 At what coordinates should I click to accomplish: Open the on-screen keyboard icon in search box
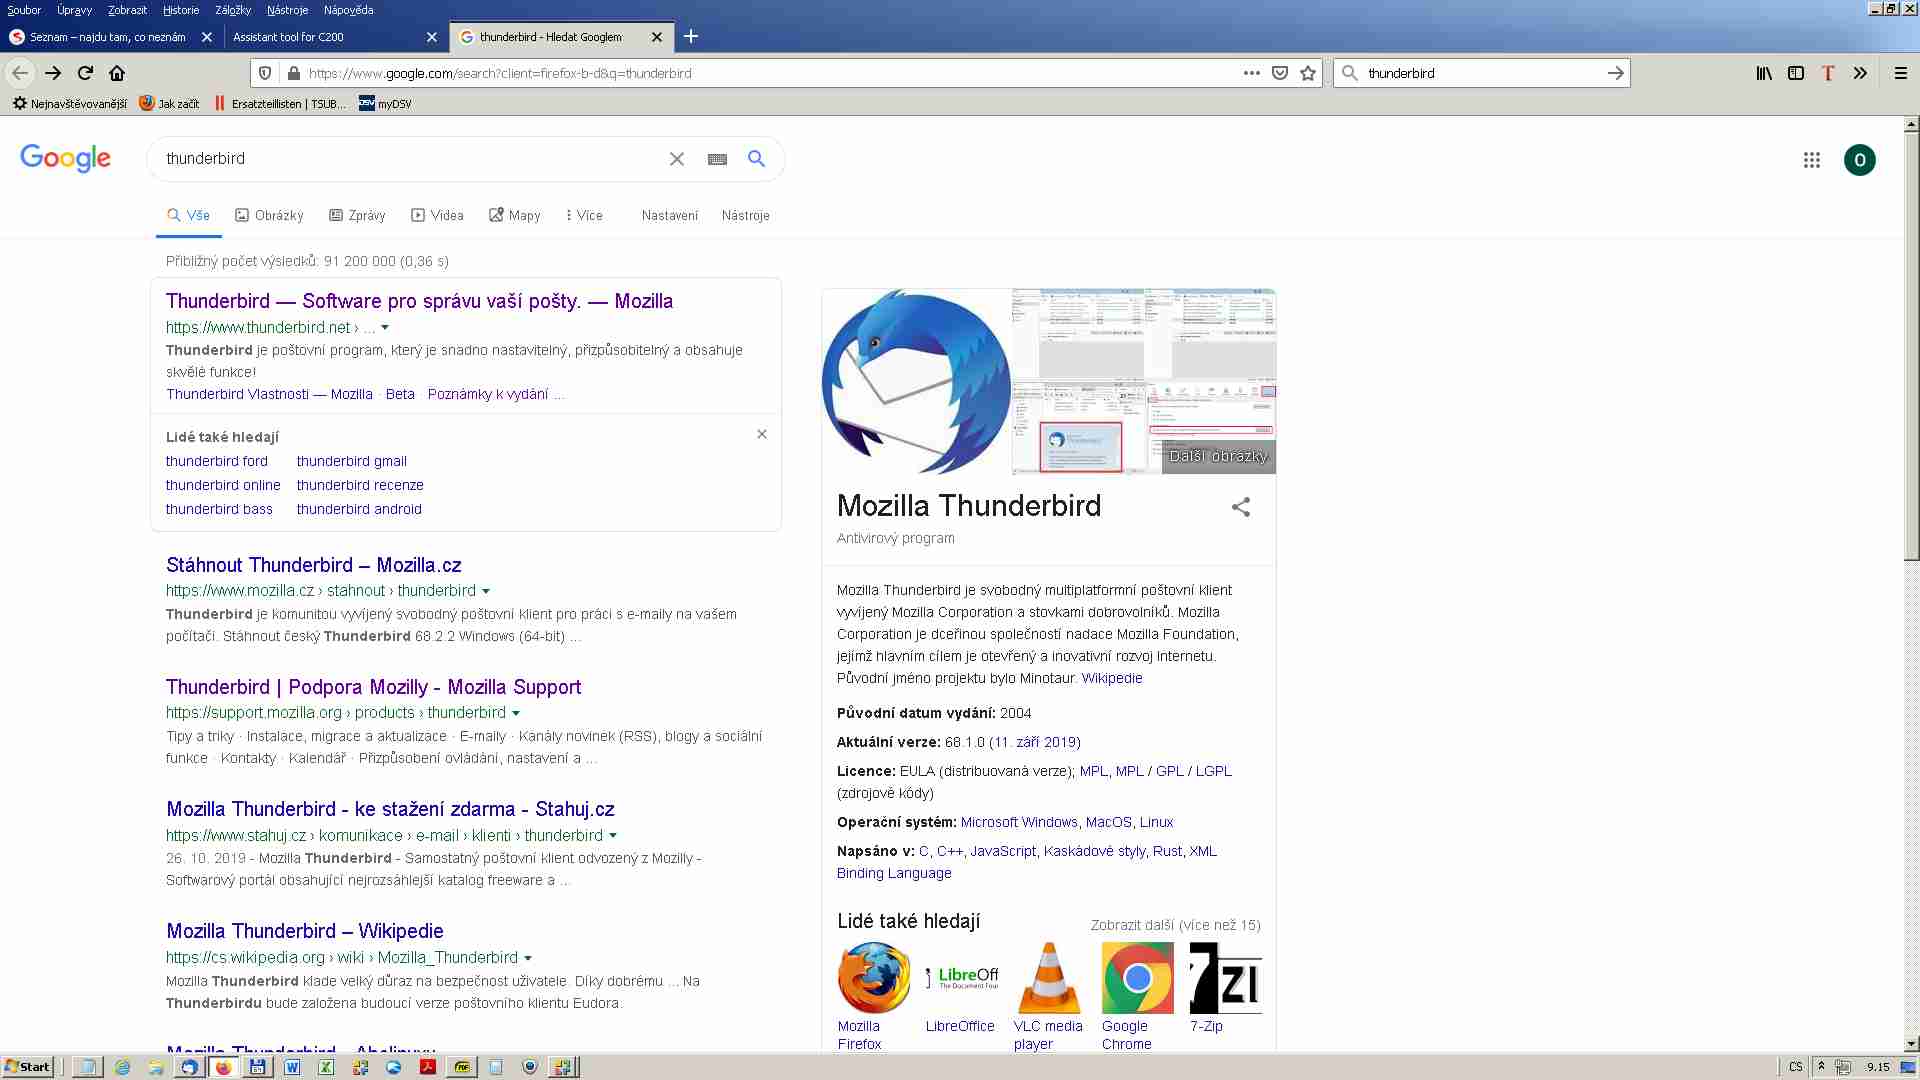717,159
